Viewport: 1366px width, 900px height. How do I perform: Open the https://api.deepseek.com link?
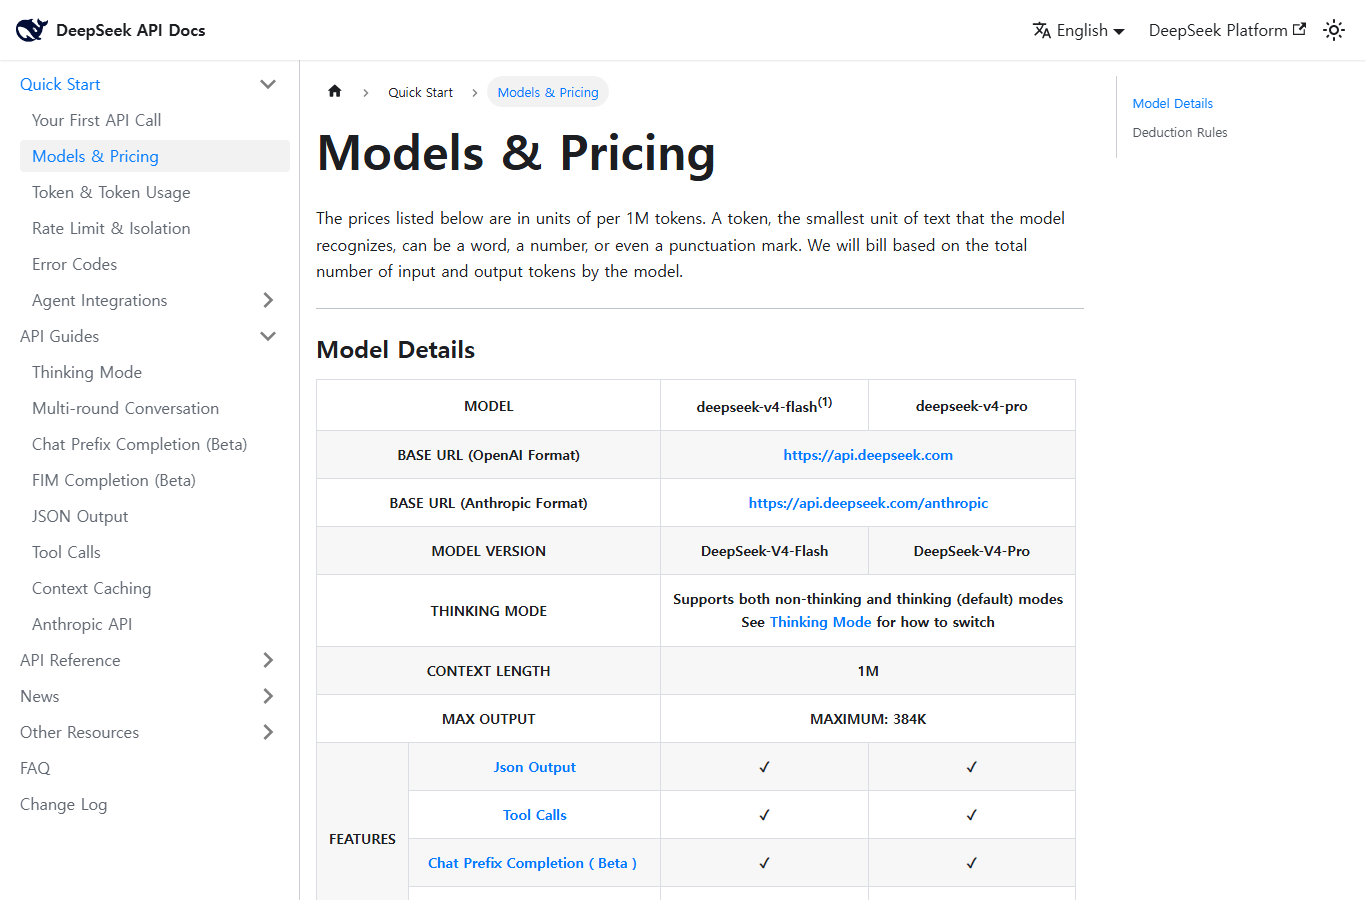[x=868, y=455]
